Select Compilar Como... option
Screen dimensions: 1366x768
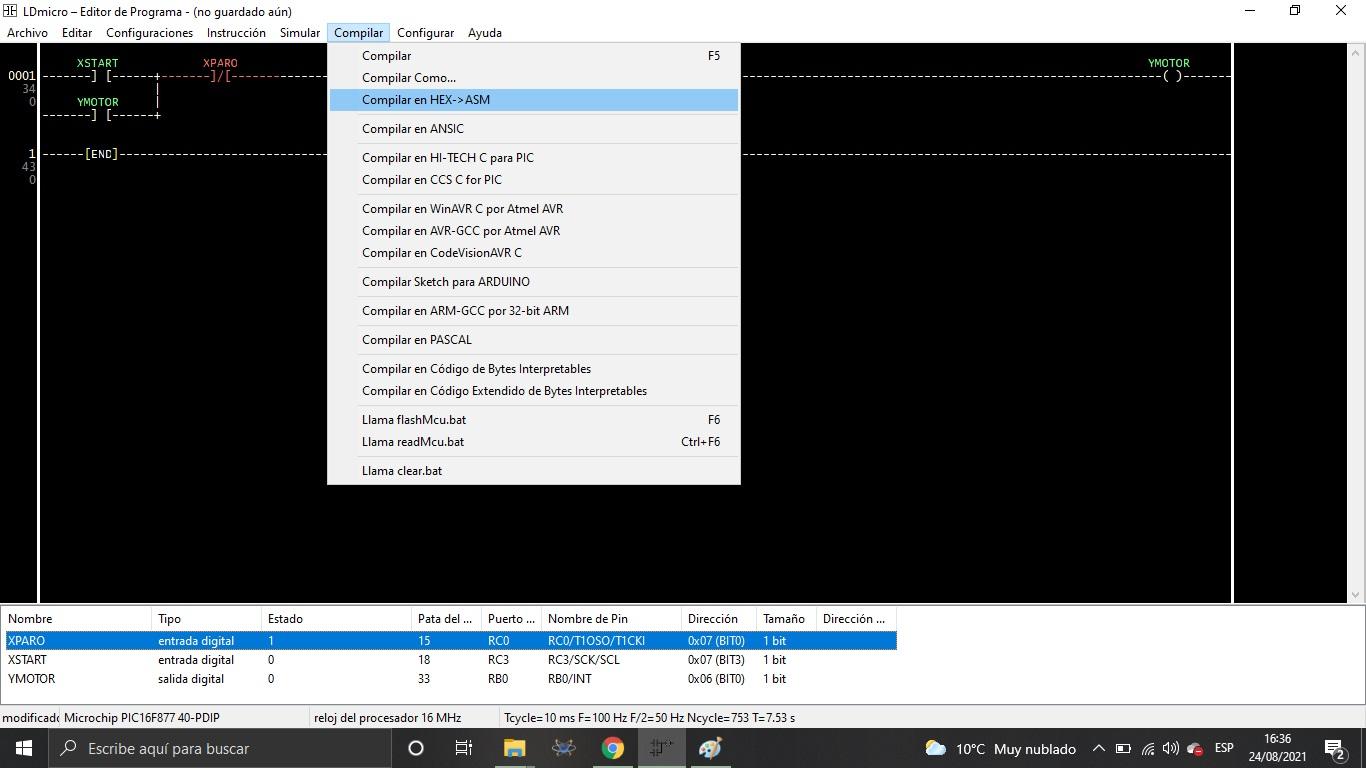click(x=534, y=78)
